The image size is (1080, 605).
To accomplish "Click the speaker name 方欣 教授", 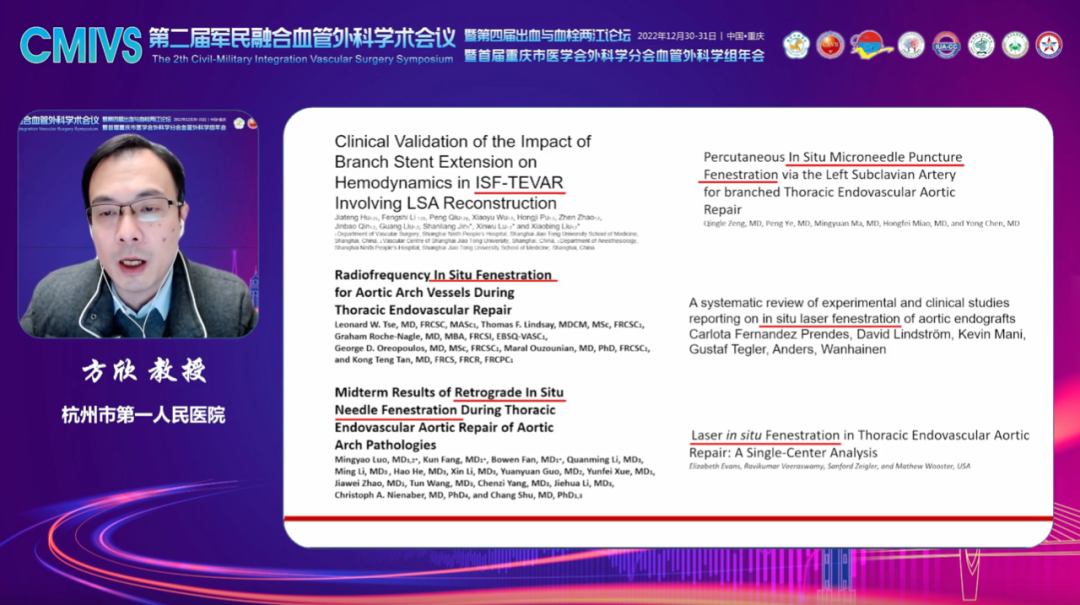I will pos(144,371).
